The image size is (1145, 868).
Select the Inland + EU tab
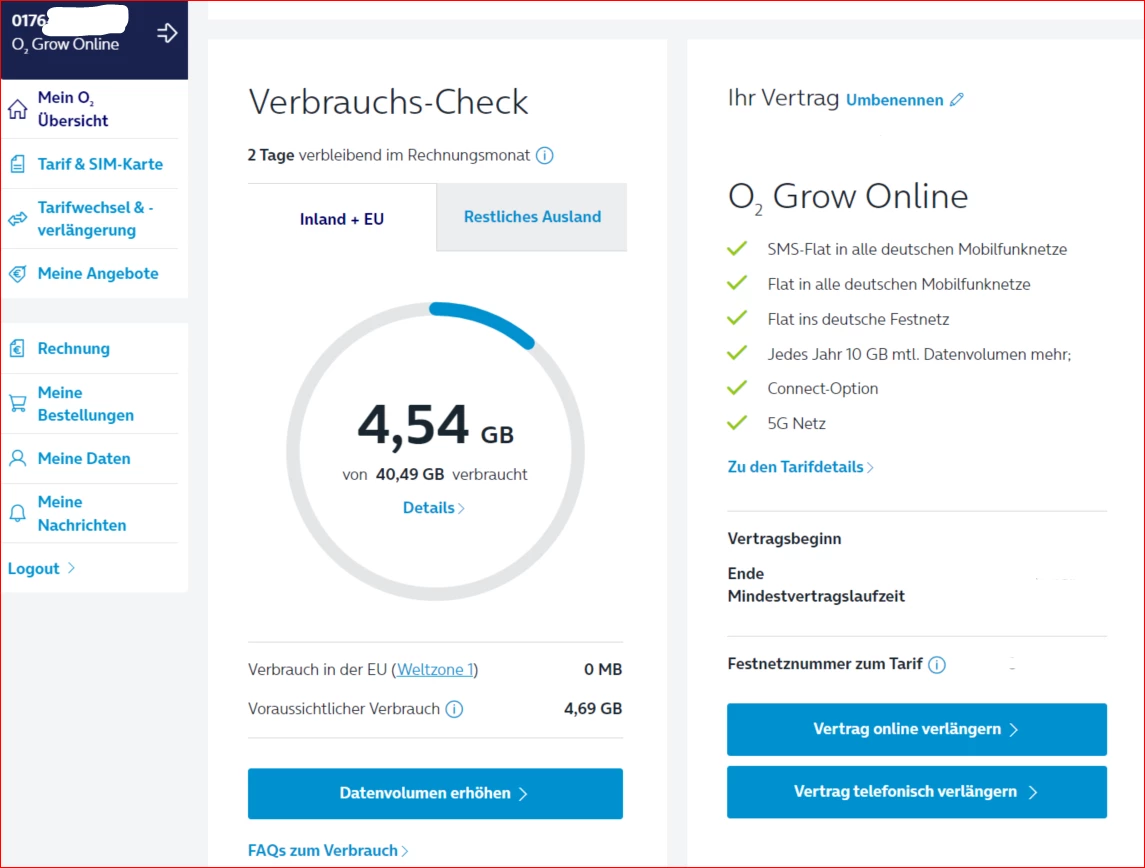(342, 218)
